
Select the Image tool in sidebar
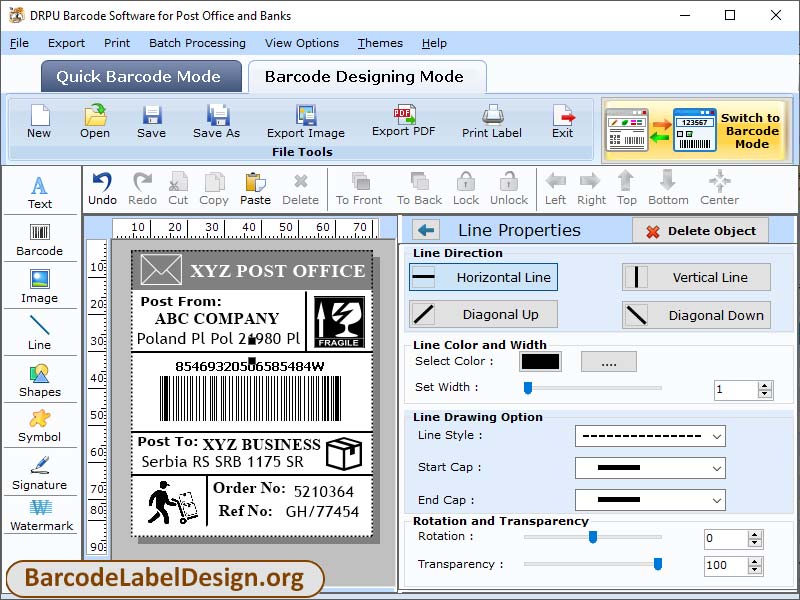40,287
